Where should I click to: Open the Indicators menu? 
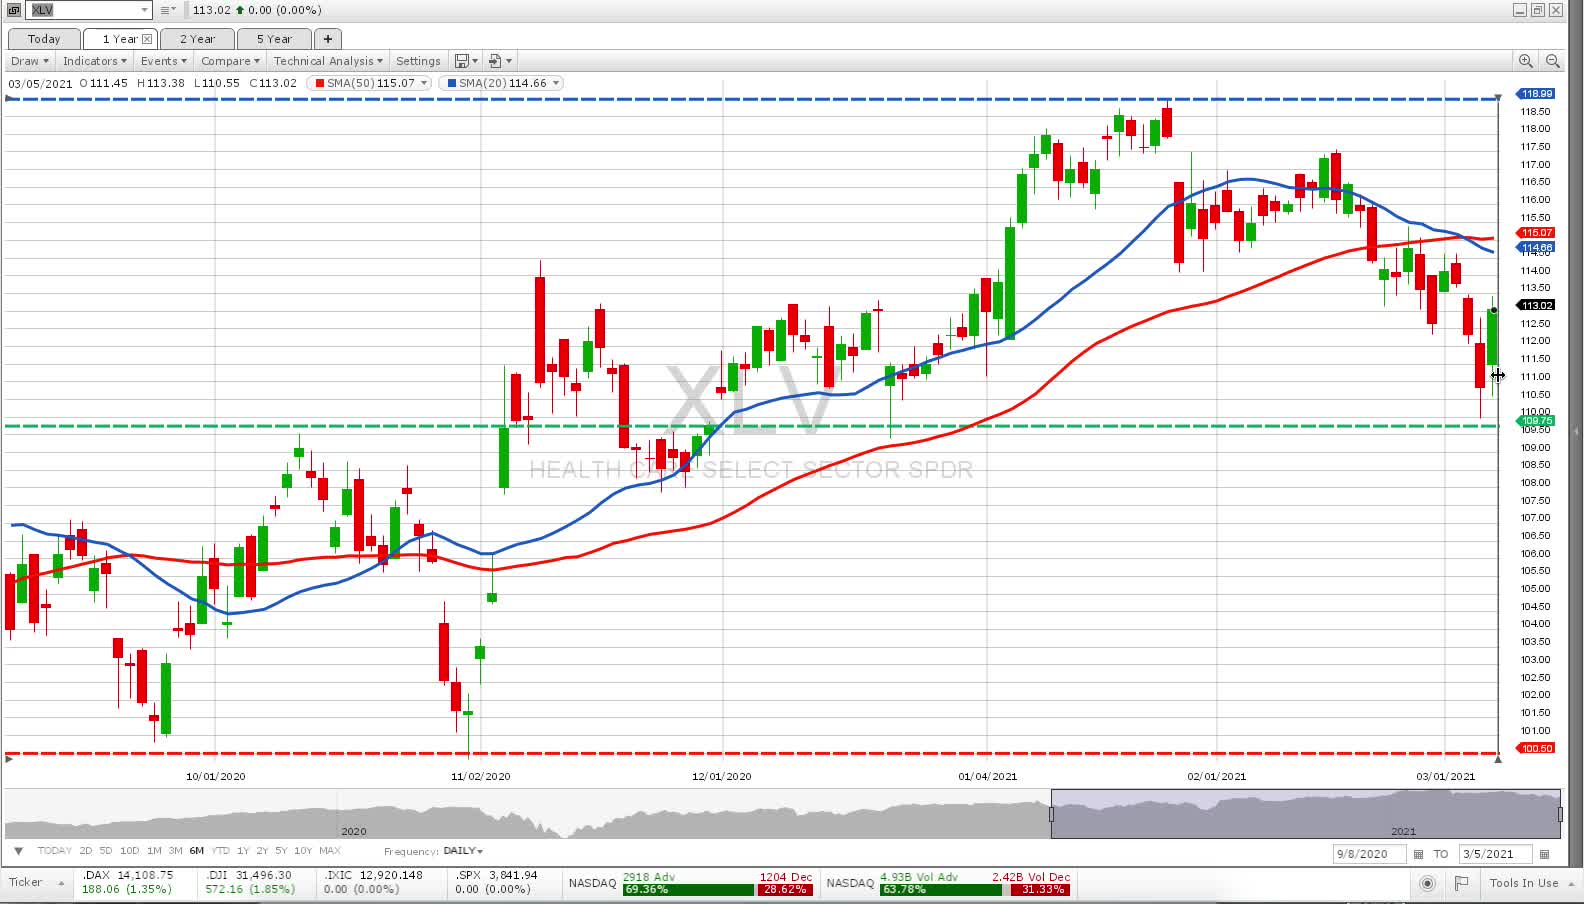[x=95, y=61]
